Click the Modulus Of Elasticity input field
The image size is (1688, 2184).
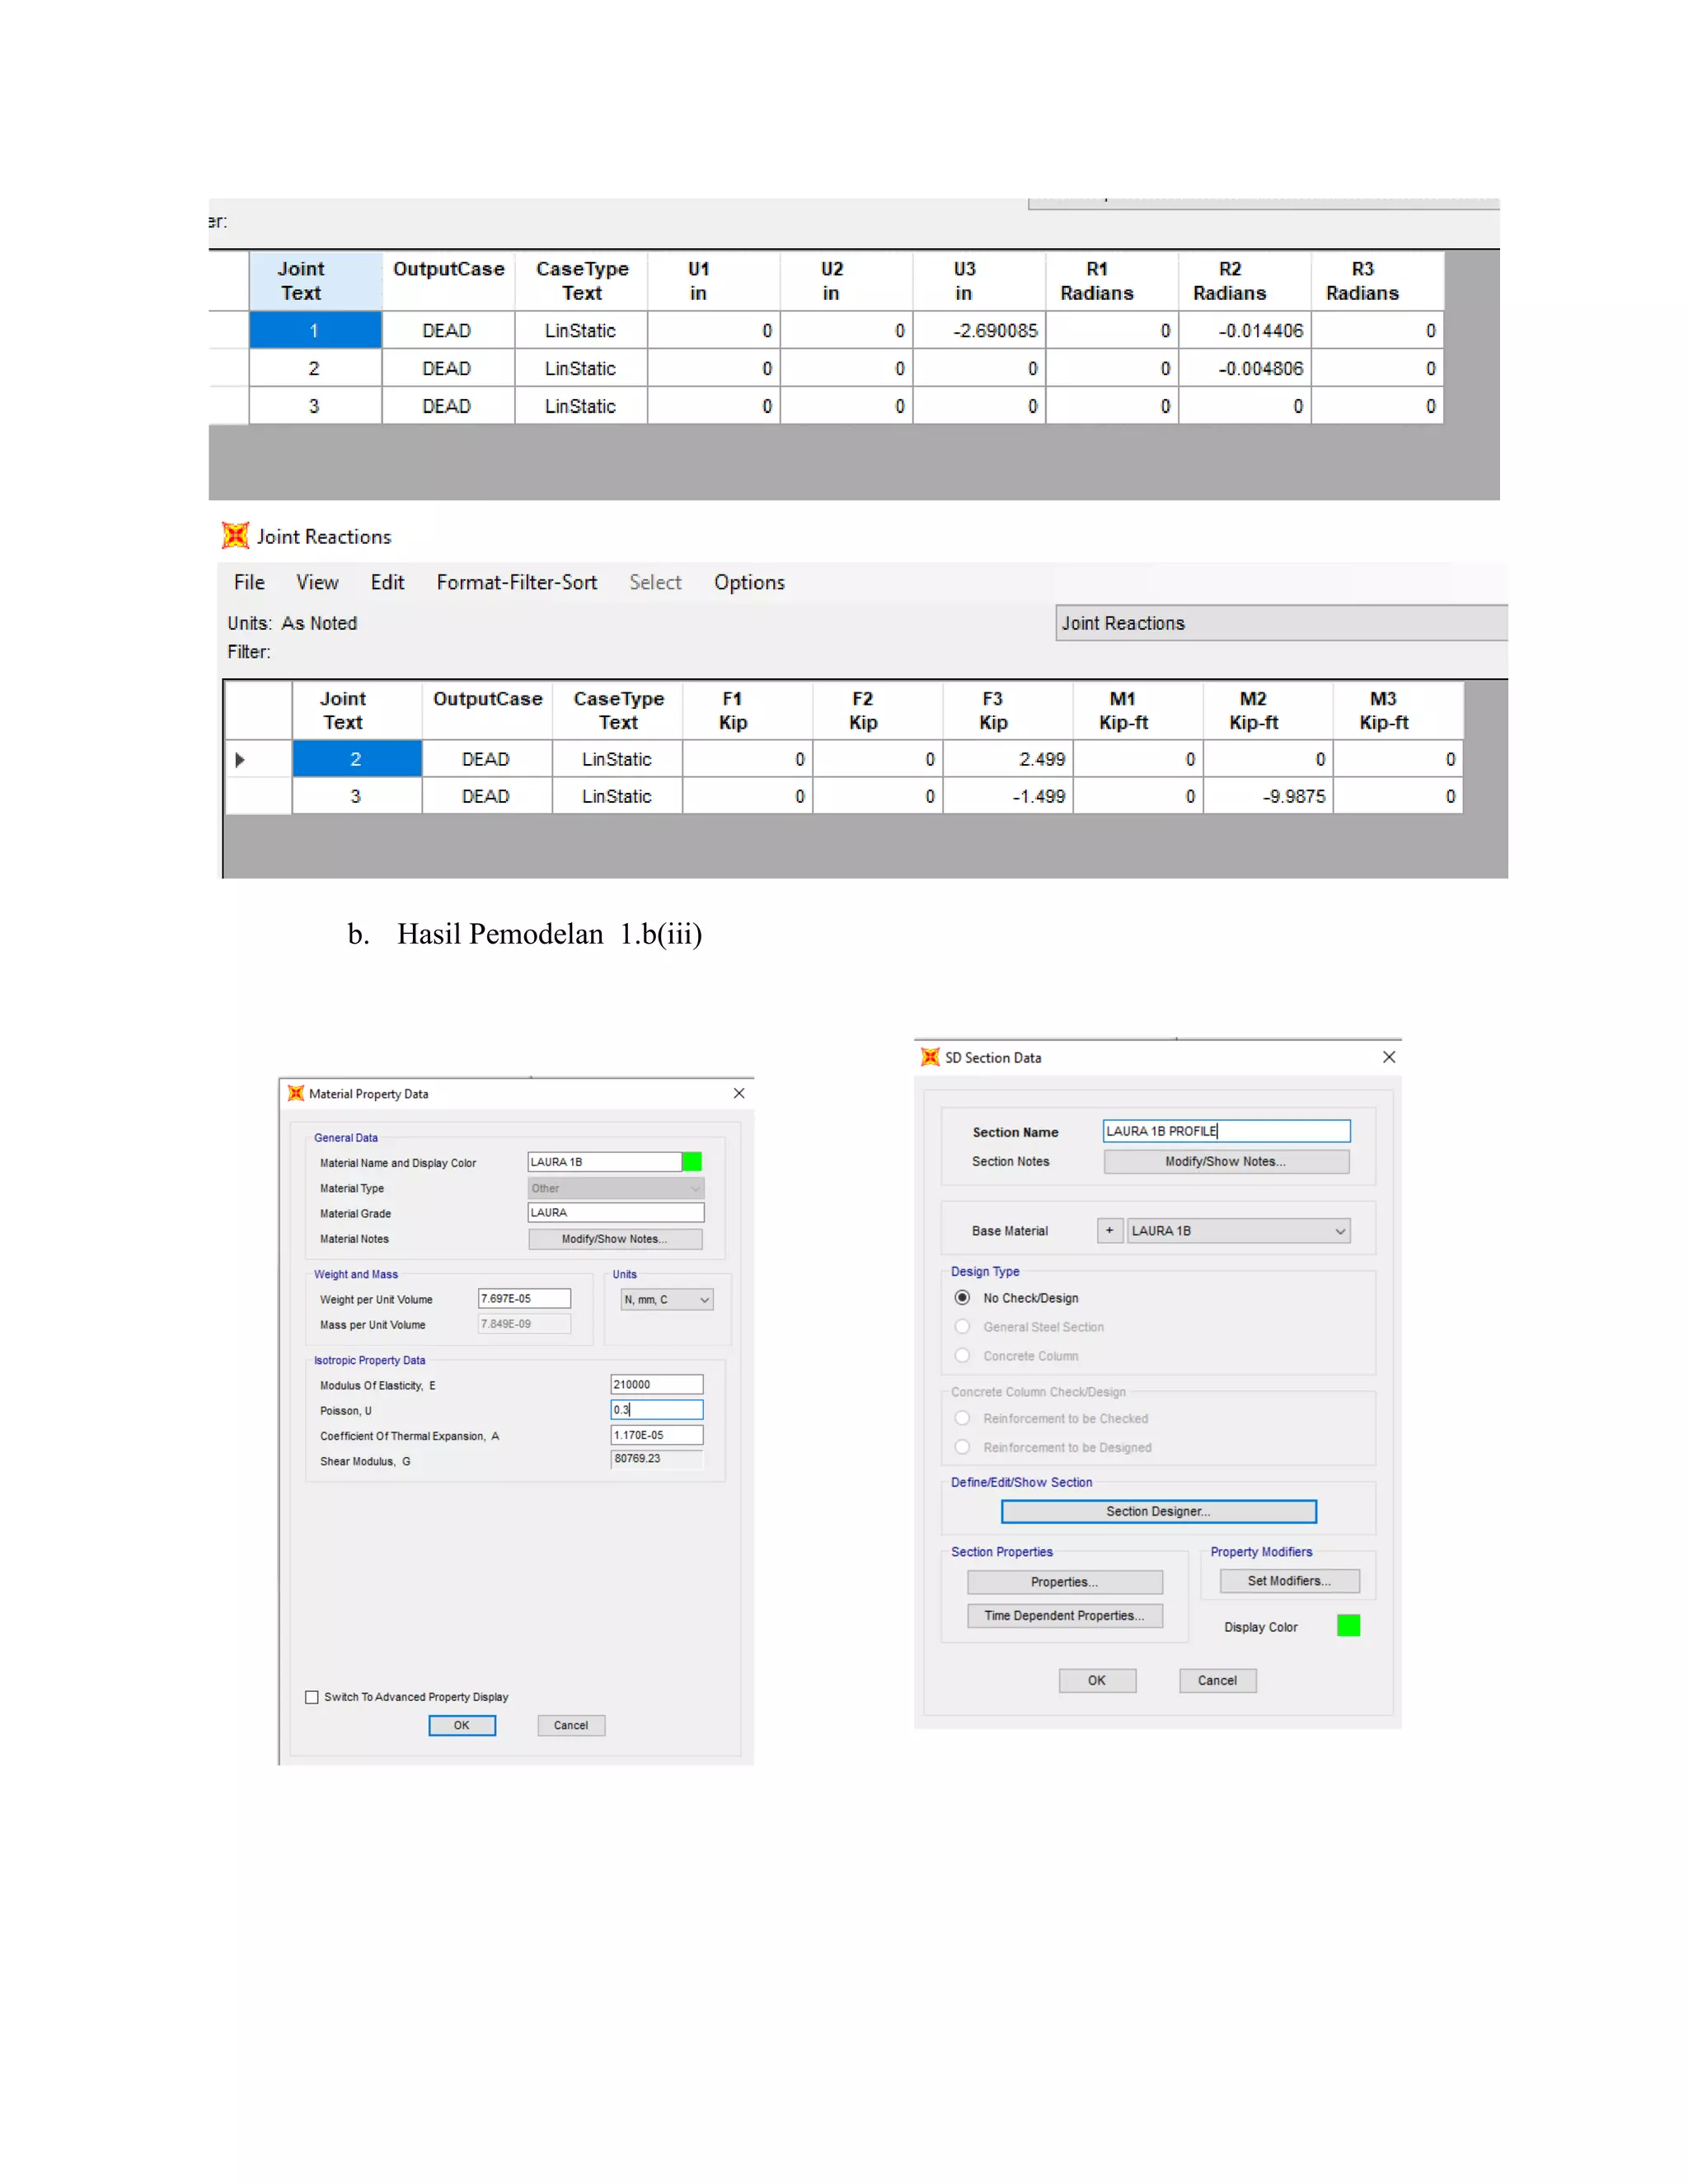(x=656, y=1385)
